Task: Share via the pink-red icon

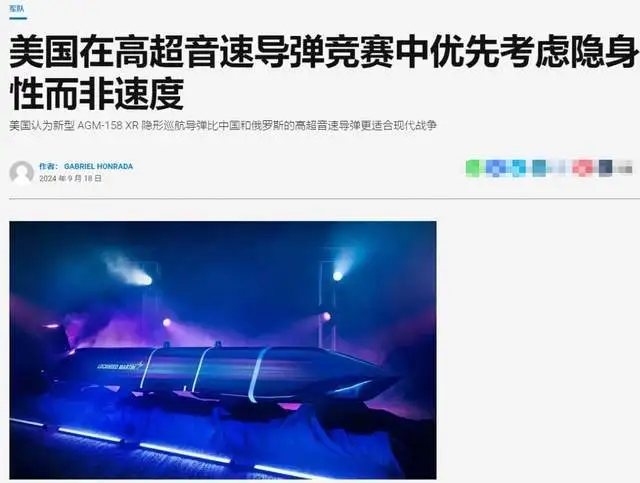Action: (x=582, y=168)
